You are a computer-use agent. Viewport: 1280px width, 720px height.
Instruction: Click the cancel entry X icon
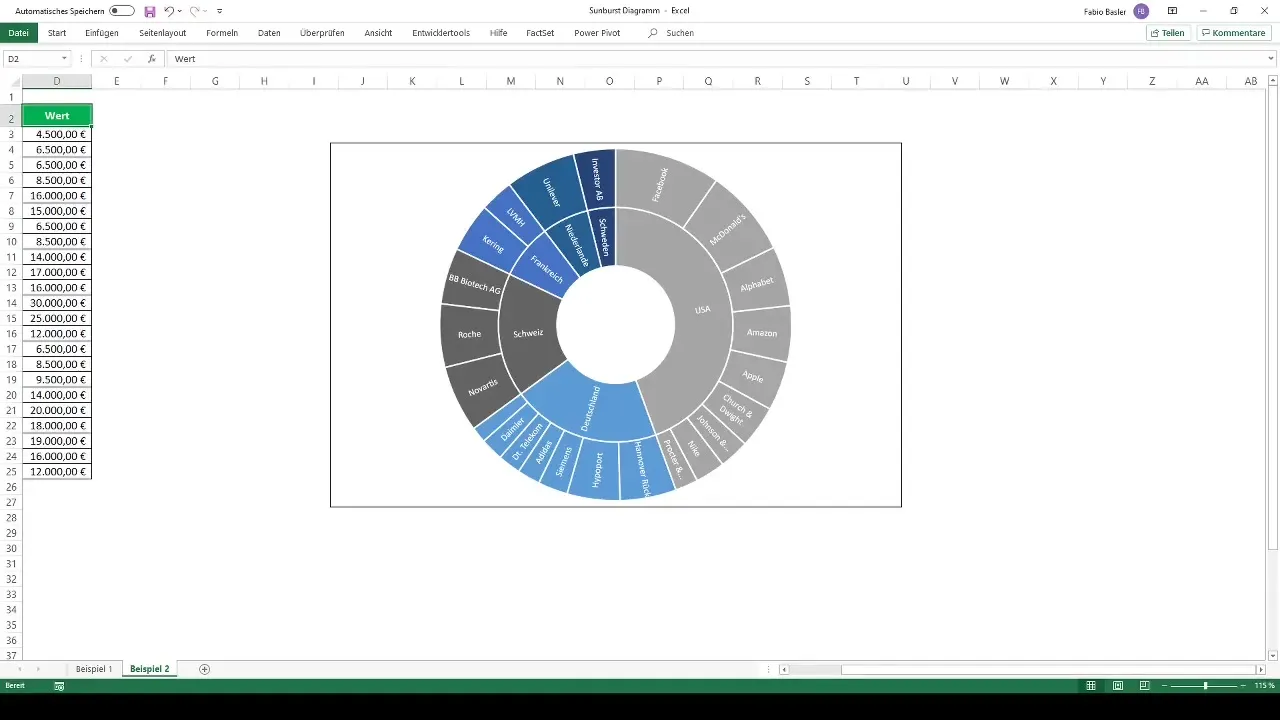(103, 59)
